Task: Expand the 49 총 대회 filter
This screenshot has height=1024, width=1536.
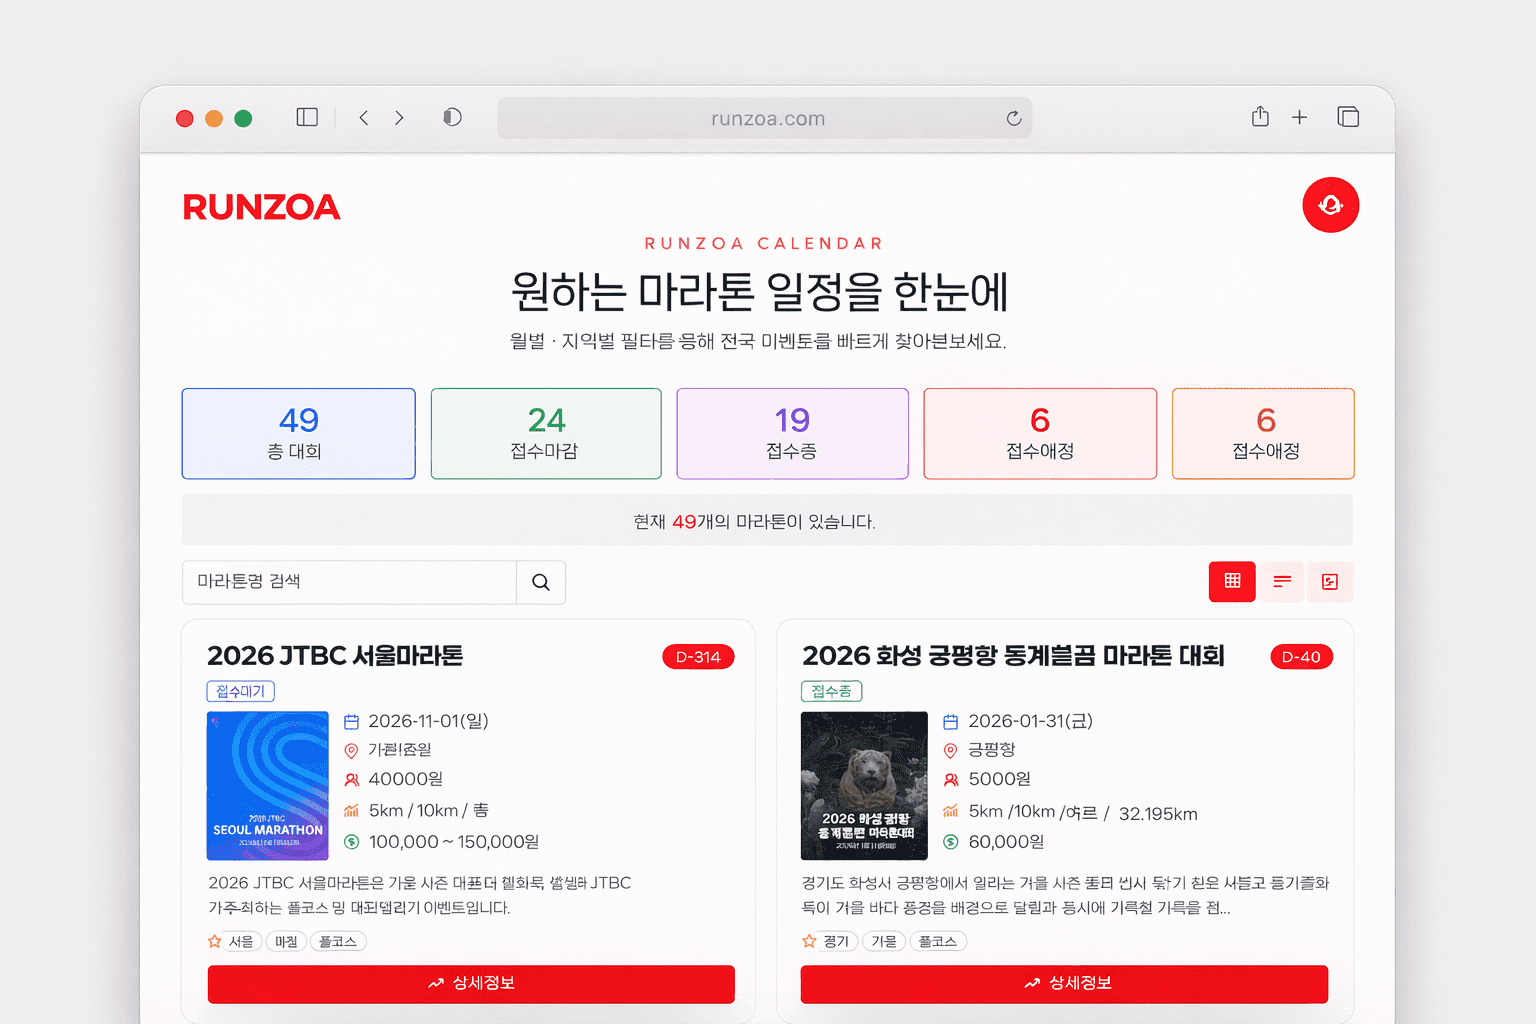Action: tap(298, 433)
